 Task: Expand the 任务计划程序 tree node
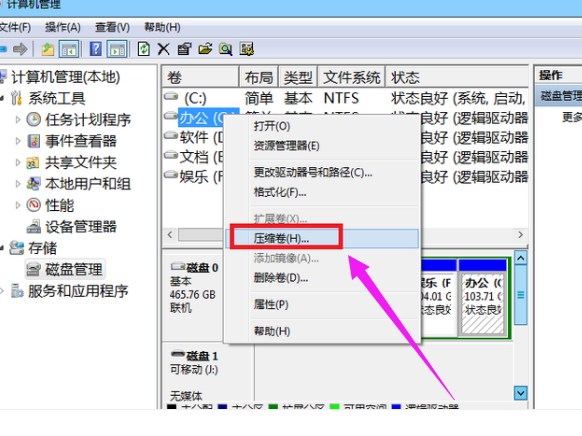pos(18,119)
